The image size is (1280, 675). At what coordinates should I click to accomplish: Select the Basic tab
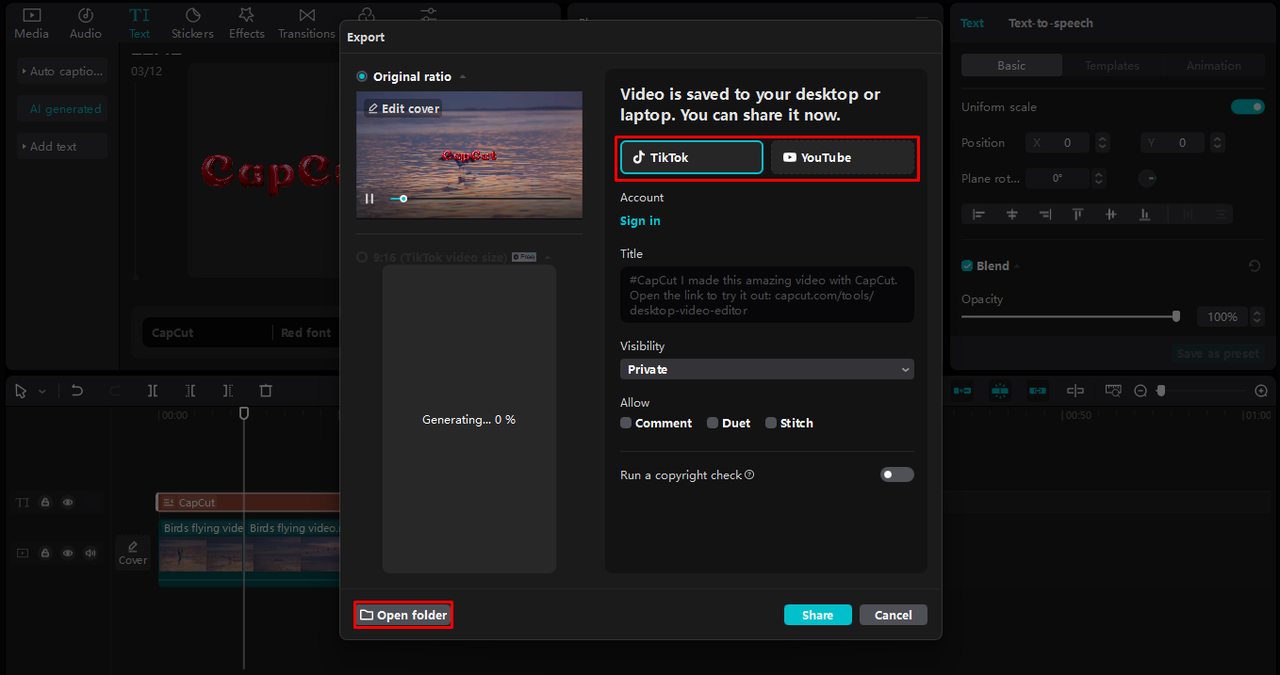coord(1011,66)
